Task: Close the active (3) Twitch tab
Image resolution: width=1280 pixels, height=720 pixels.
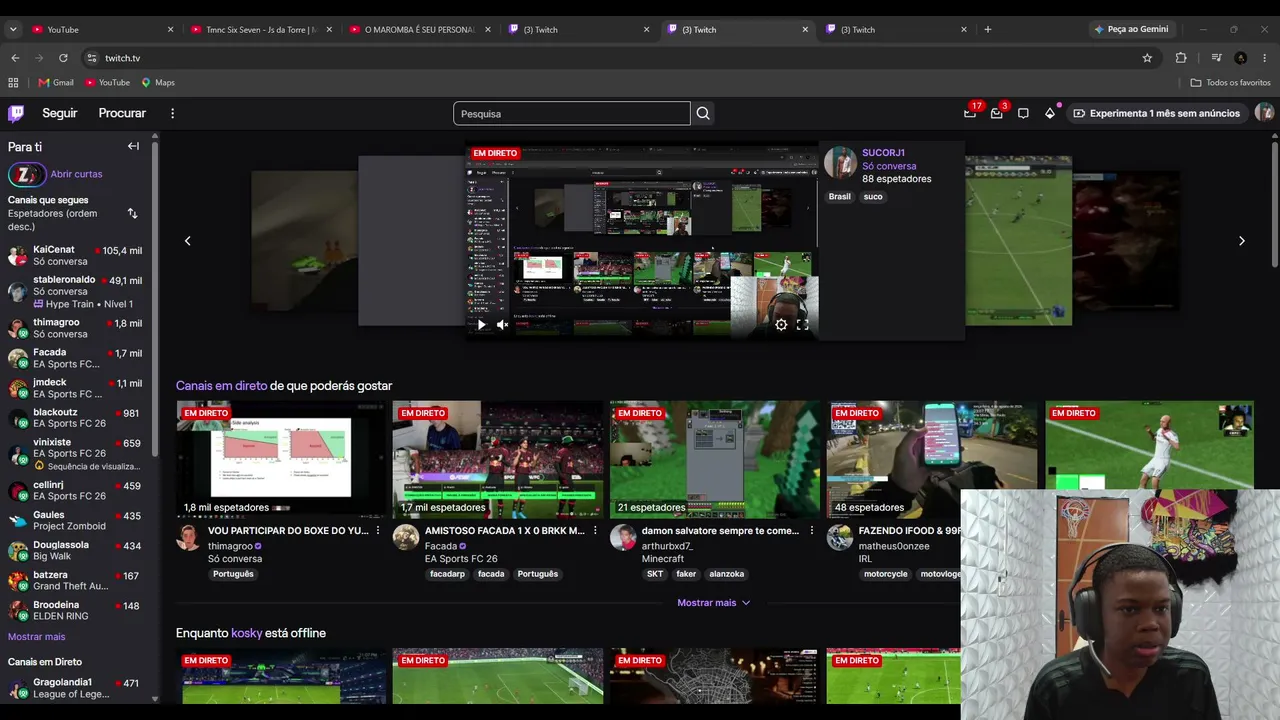Action: click(x=805, y=30)
